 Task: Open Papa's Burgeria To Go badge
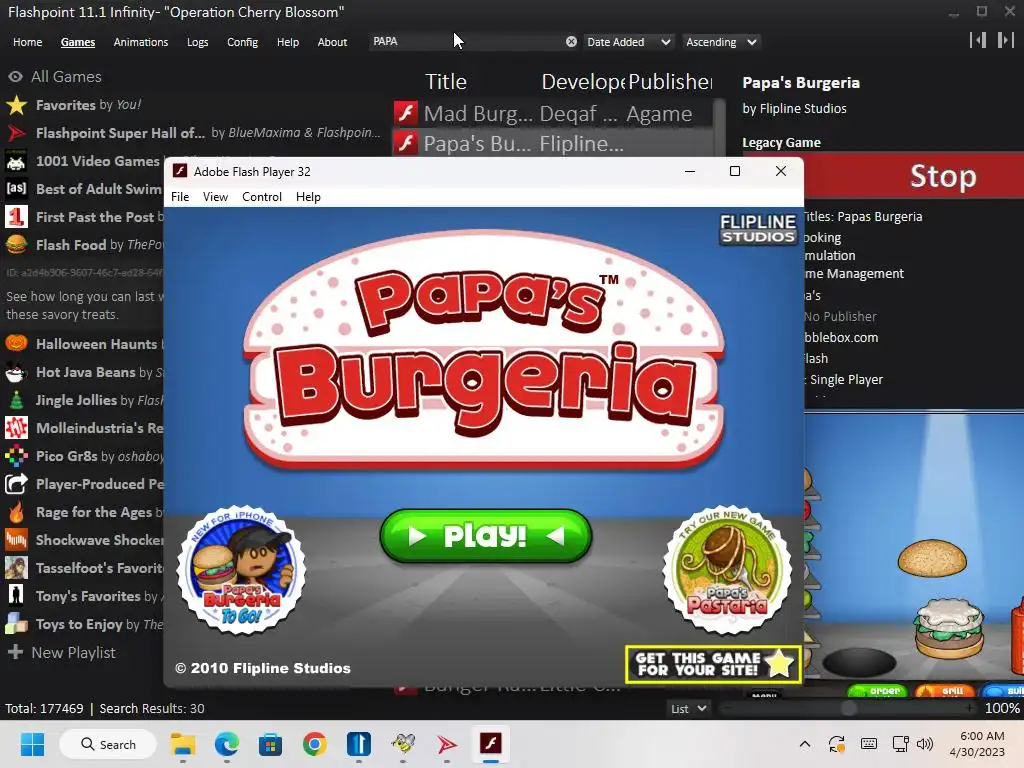[x=241, y=569]
